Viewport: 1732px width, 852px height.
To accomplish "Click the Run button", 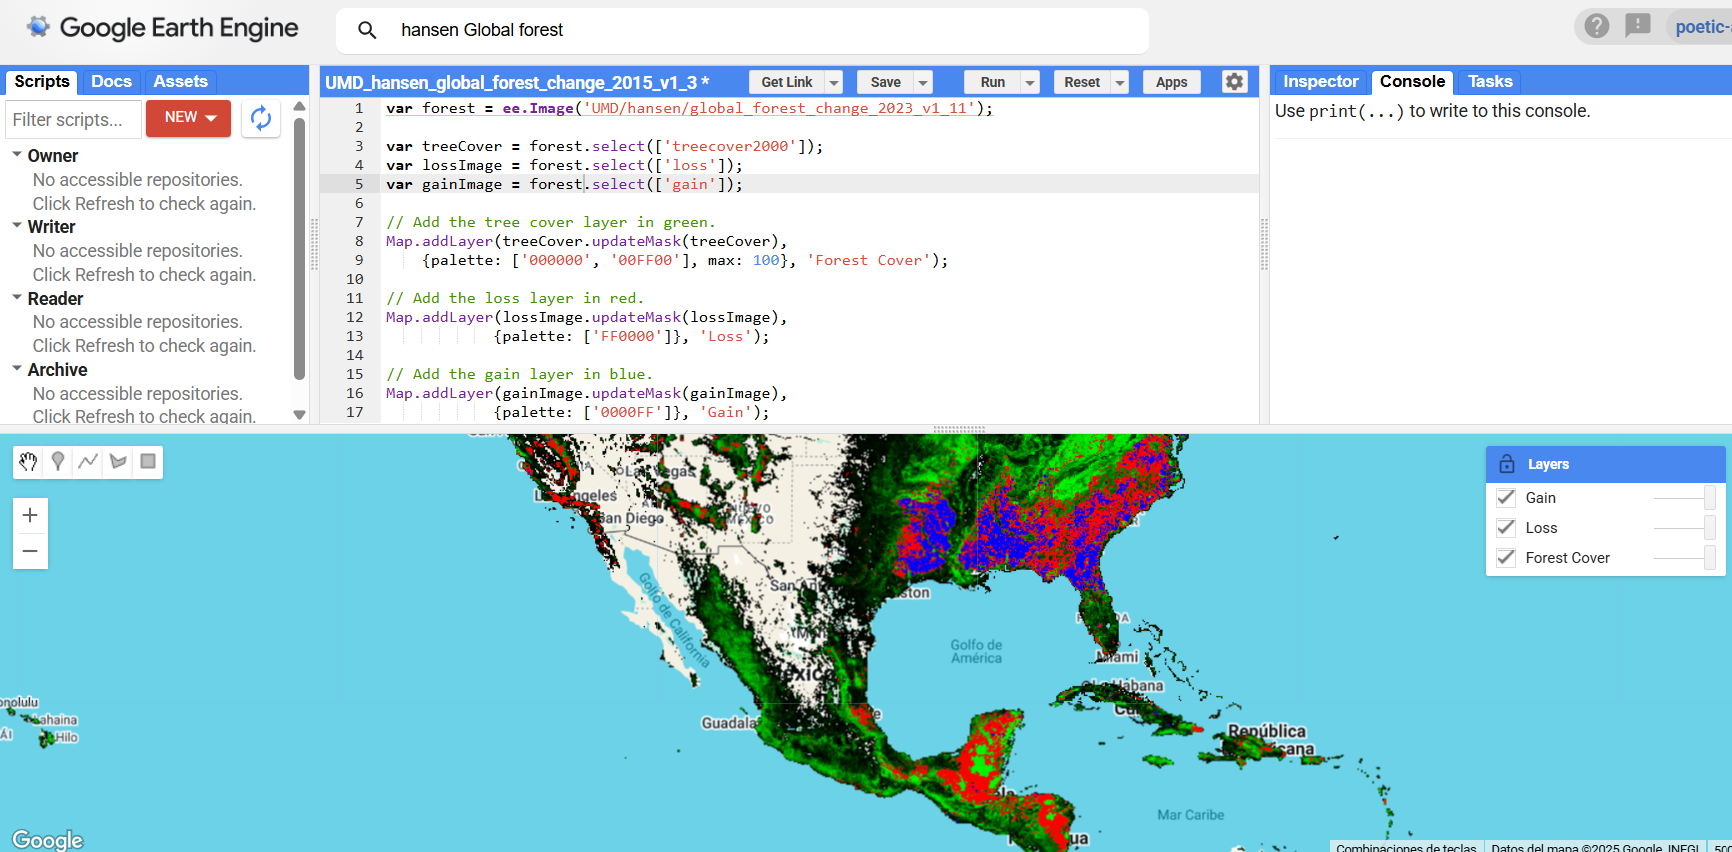I will [993, 82].
